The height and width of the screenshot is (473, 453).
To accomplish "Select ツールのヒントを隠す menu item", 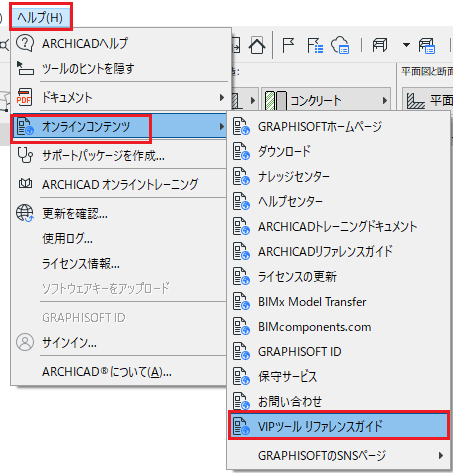I will [120, 68].
